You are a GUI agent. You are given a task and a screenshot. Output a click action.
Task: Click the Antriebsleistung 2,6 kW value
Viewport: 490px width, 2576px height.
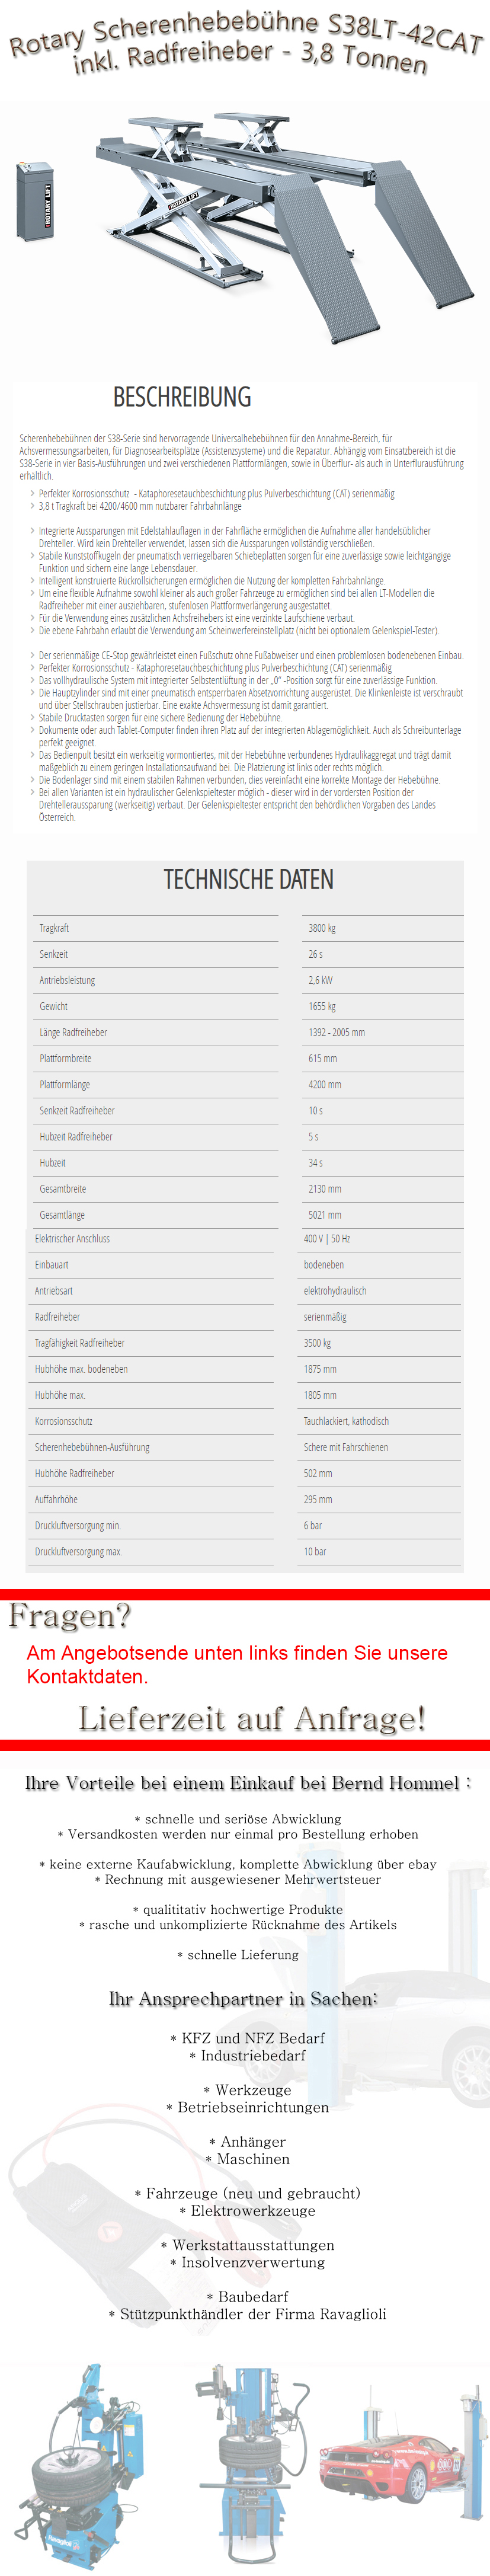(x=320, y=980)
